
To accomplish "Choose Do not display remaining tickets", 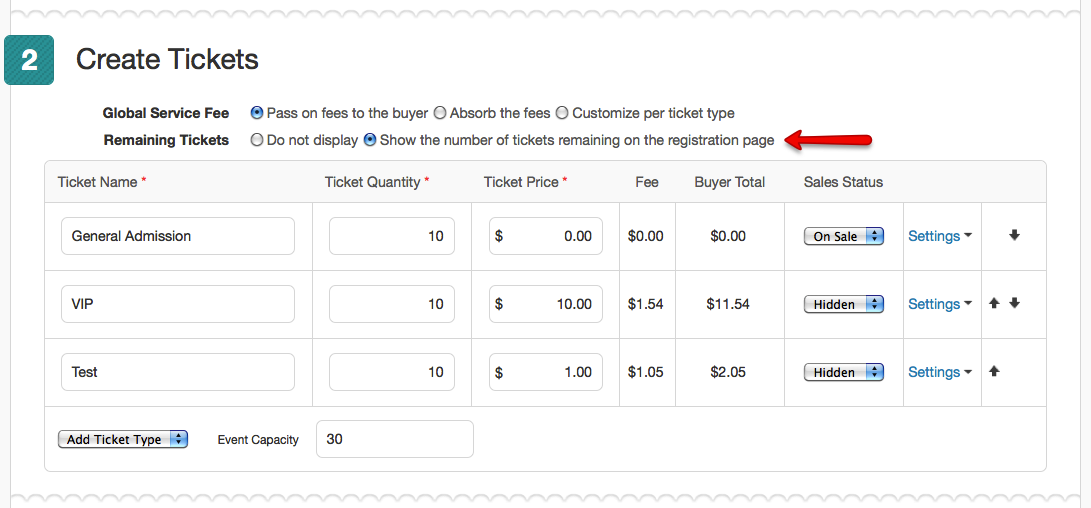I will [x=257, y=140].
